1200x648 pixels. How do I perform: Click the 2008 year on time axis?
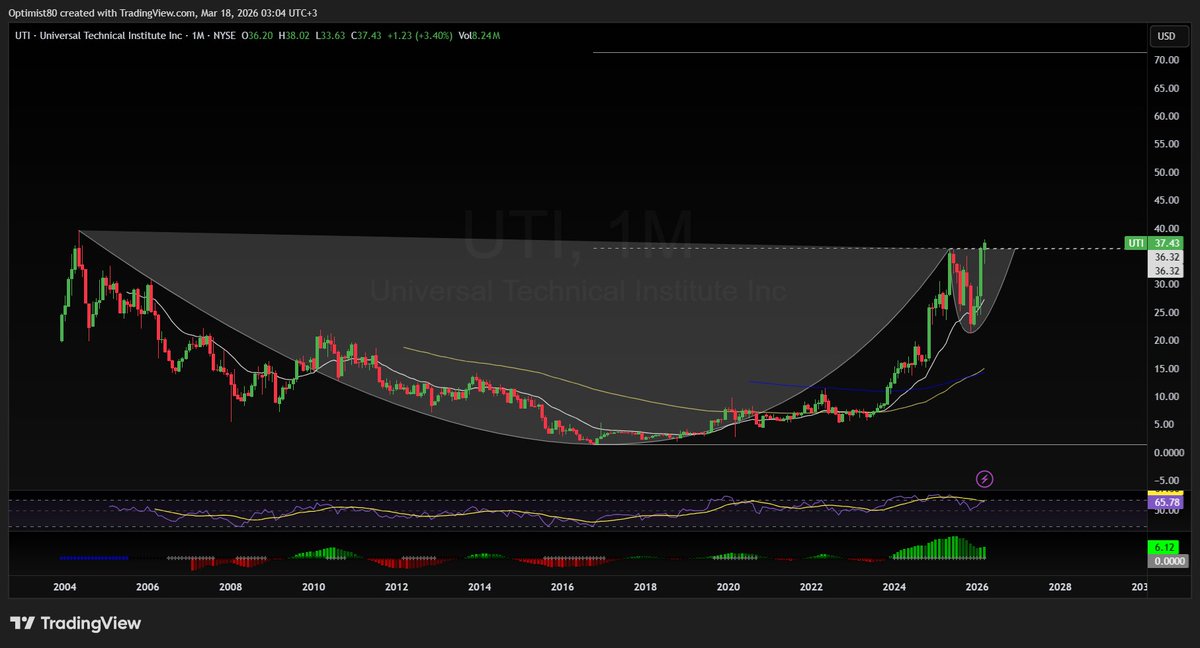click(230, 588)
